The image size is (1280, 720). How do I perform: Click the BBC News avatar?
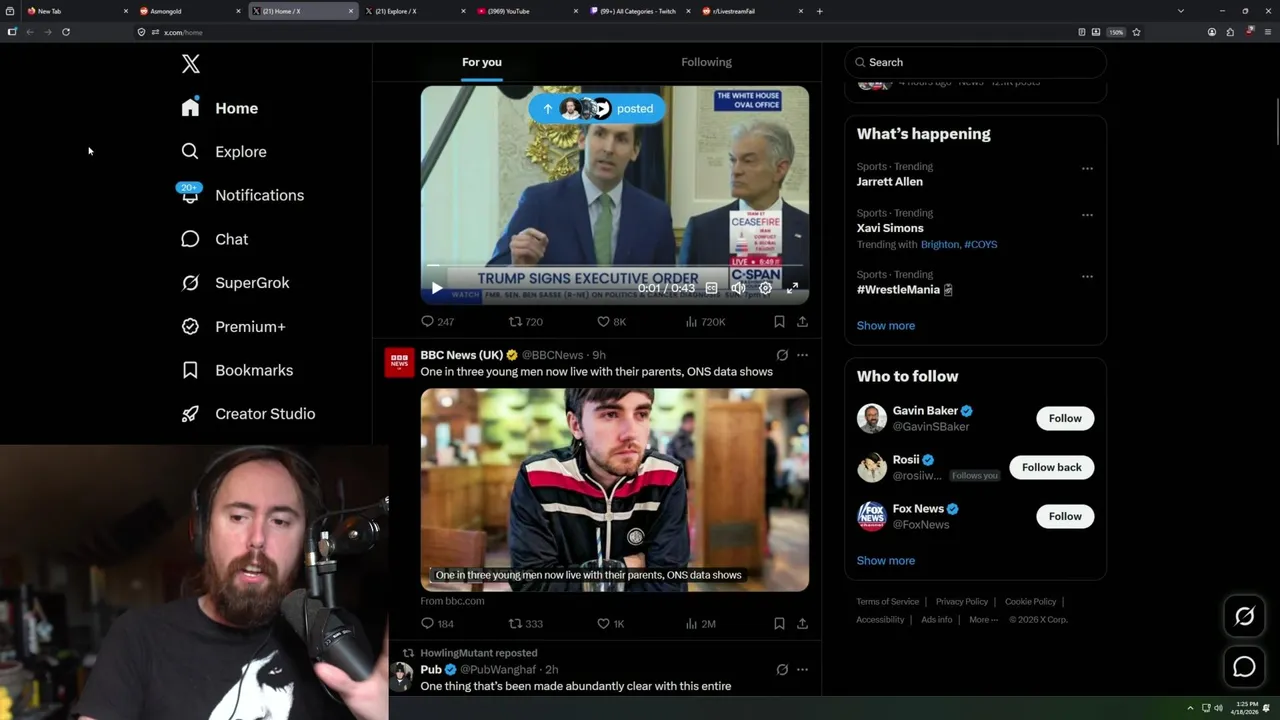coord(399,362)
